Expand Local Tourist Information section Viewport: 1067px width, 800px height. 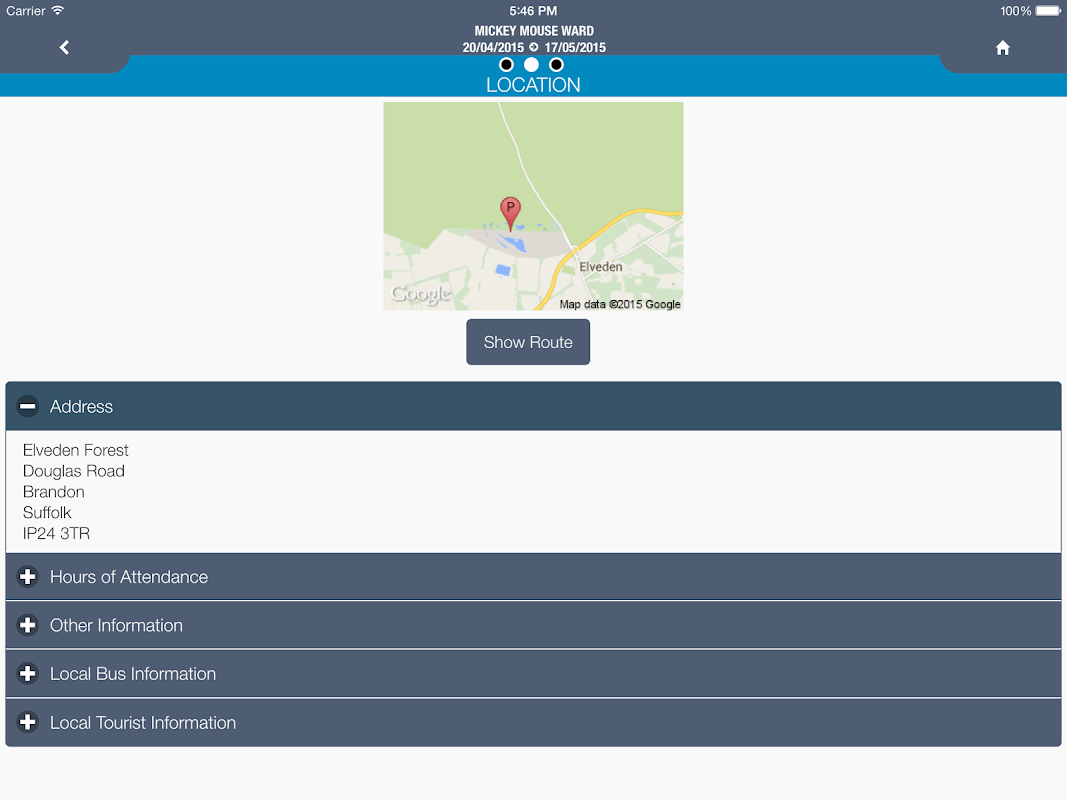[534, 722]
